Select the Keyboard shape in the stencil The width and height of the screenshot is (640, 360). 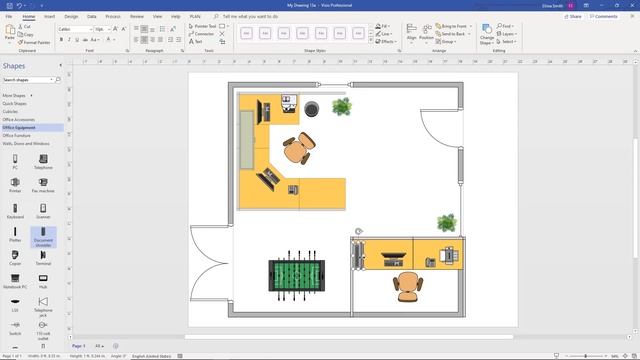click(15, 211)
